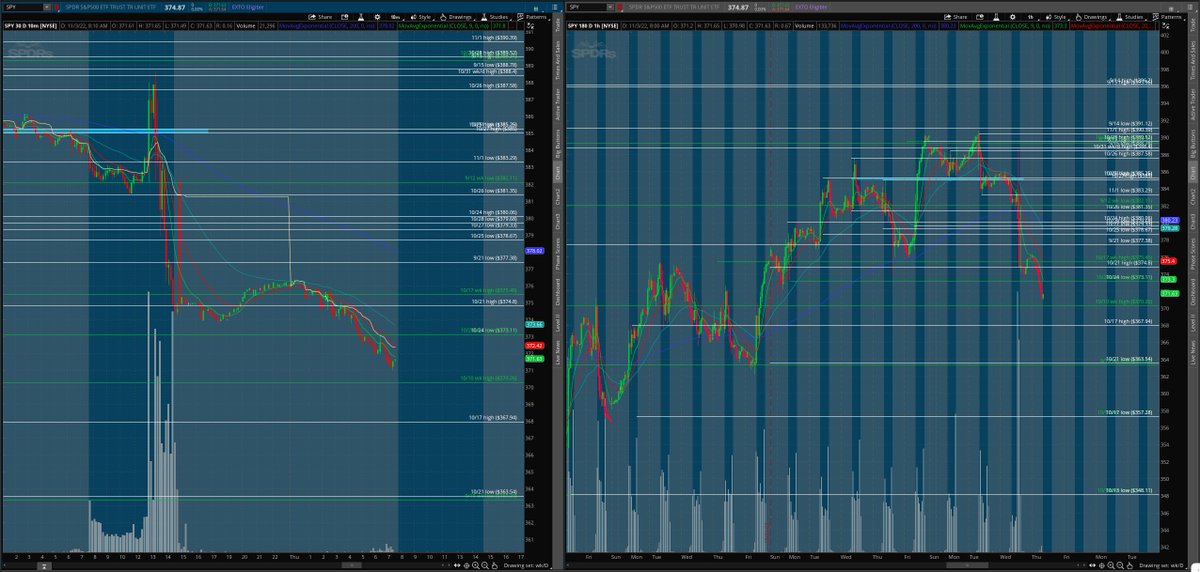Select 10/21 low ($363.54) level label on right chart
The height and width of the screenshot is (572, 1200).
1128,358
